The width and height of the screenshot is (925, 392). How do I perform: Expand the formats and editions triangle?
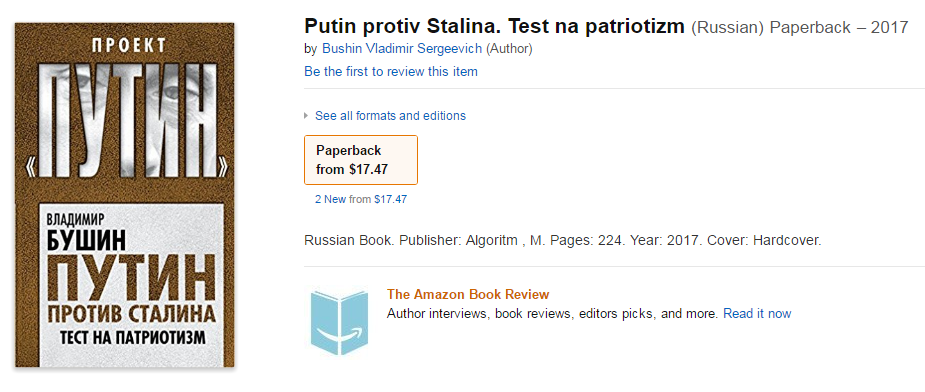pos(306,116)
